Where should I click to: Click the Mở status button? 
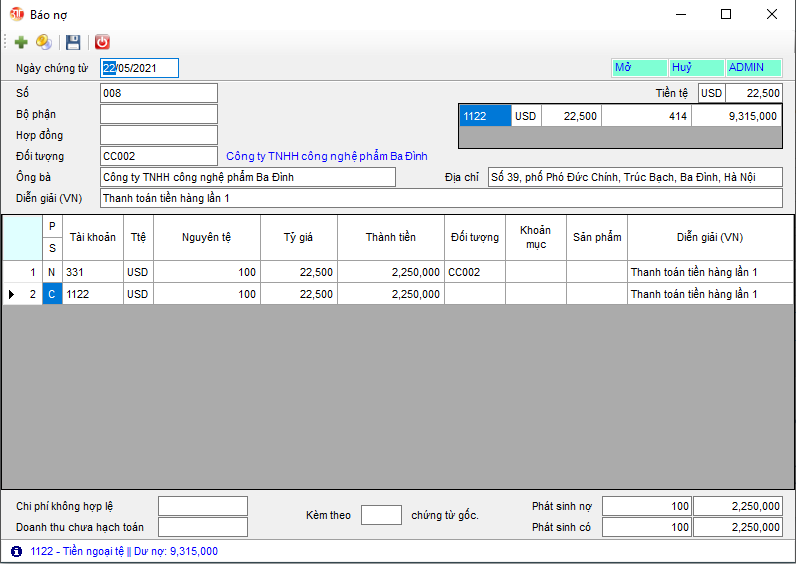(638, 68)
